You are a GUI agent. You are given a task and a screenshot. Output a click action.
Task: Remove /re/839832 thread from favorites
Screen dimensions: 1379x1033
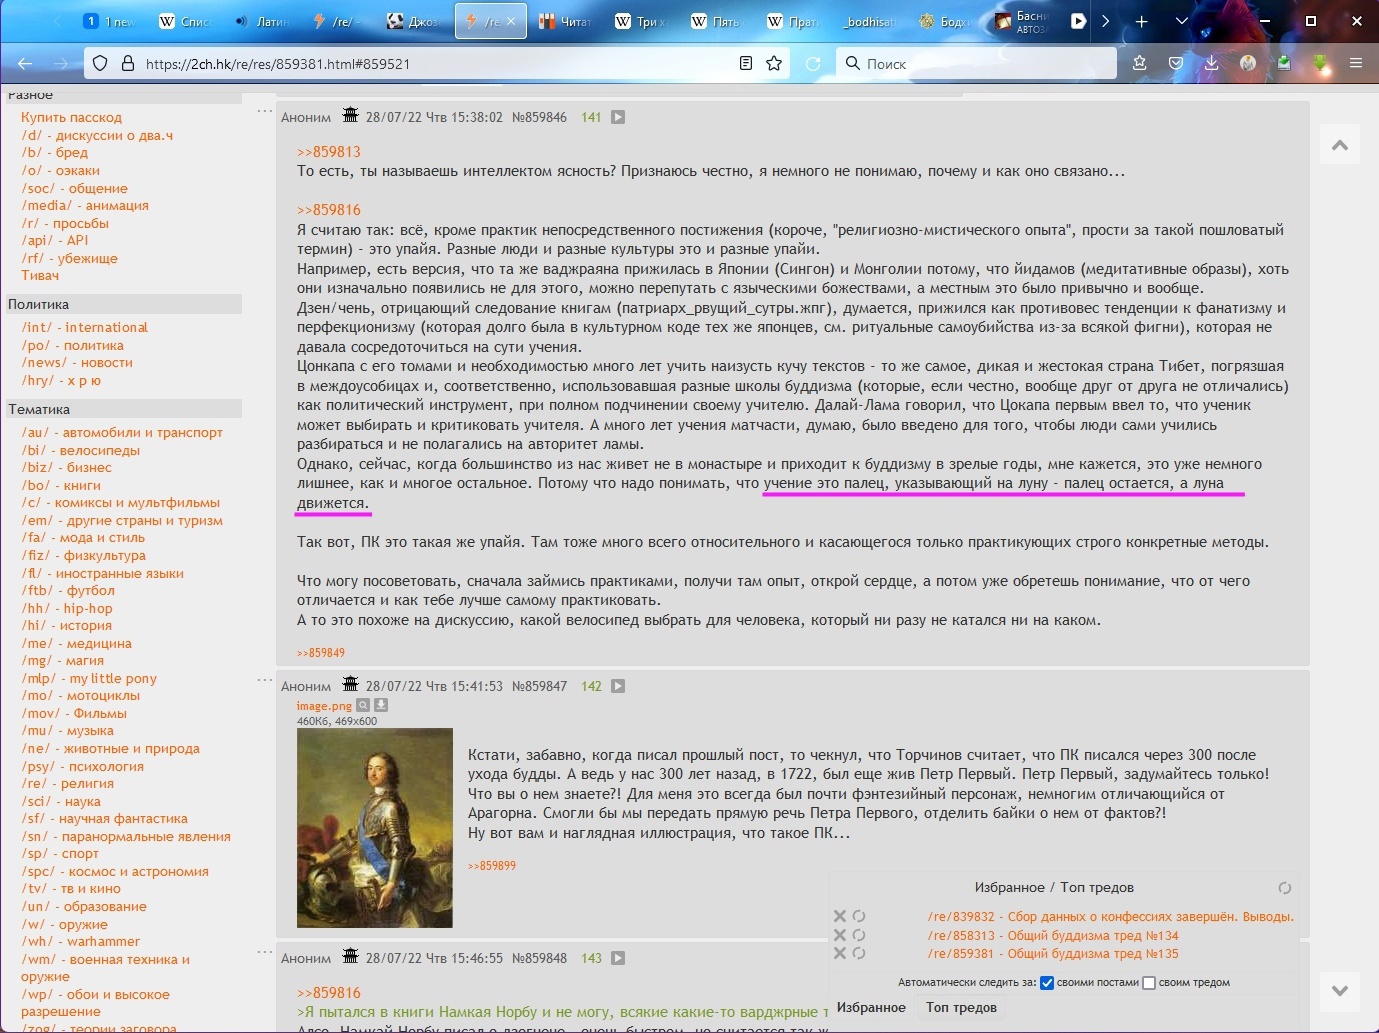pos(840,916)
